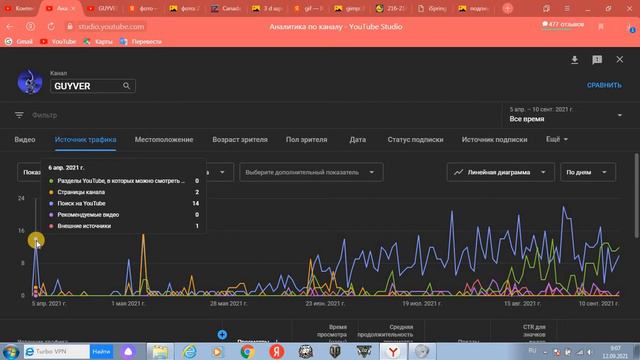The image size is (640, 360).
Task: Download the analytics report
Action: (x=574, y=60)
